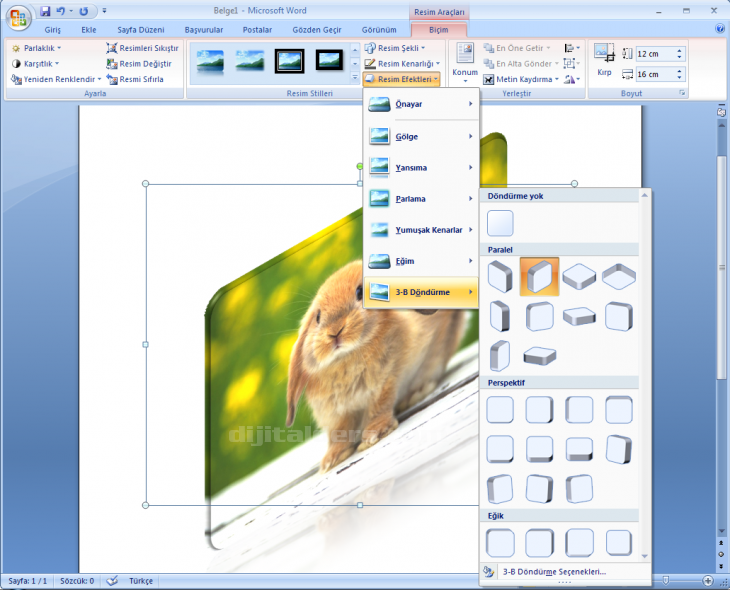Open Yansıma reflection submenu
Screen dimensions: 730x590
coord(421,168)
